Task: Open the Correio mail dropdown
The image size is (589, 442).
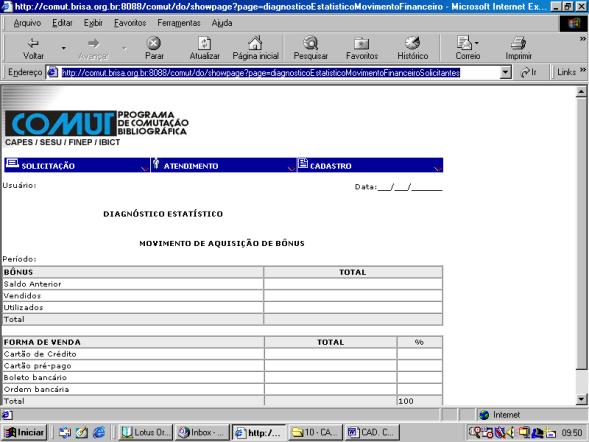Action: [x=476, y=43]
